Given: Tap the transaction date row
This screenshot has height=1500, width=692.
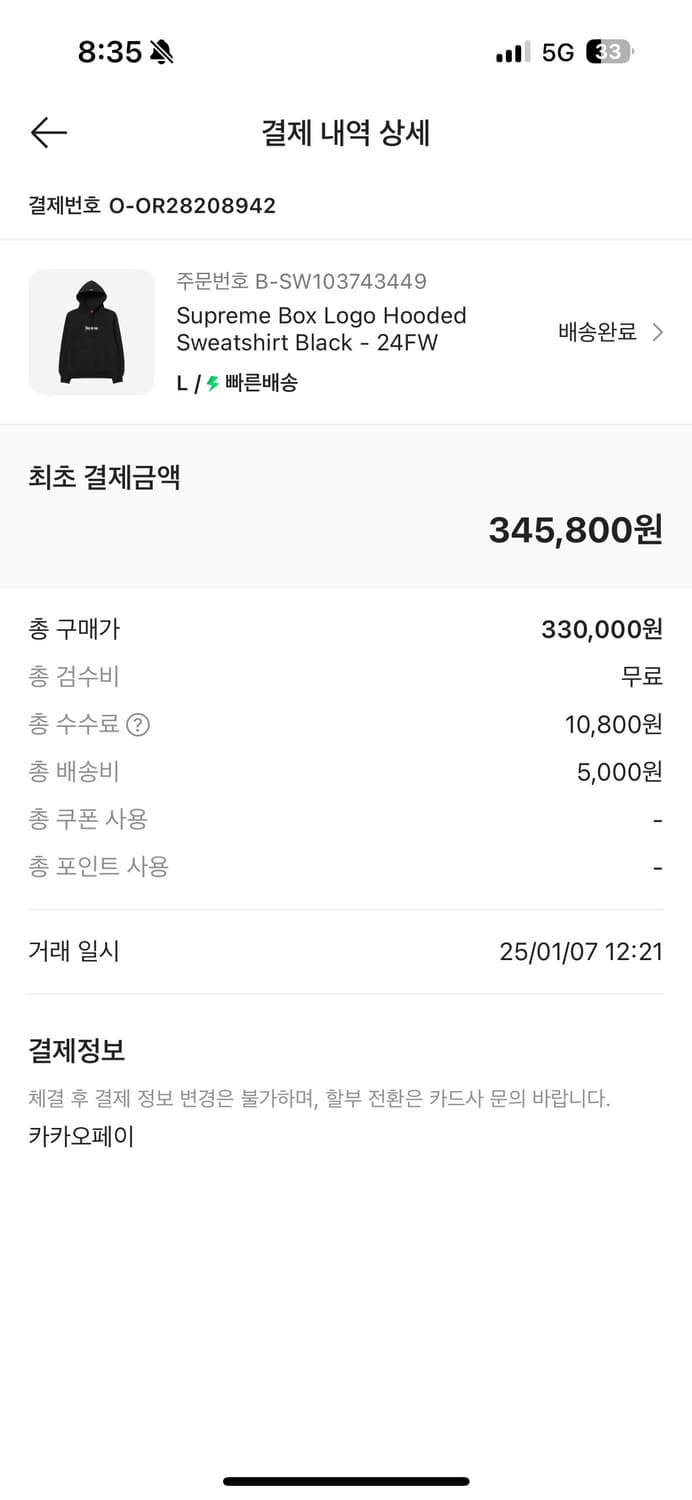Looking at the screenshot, I should click(x=346, y=951).
